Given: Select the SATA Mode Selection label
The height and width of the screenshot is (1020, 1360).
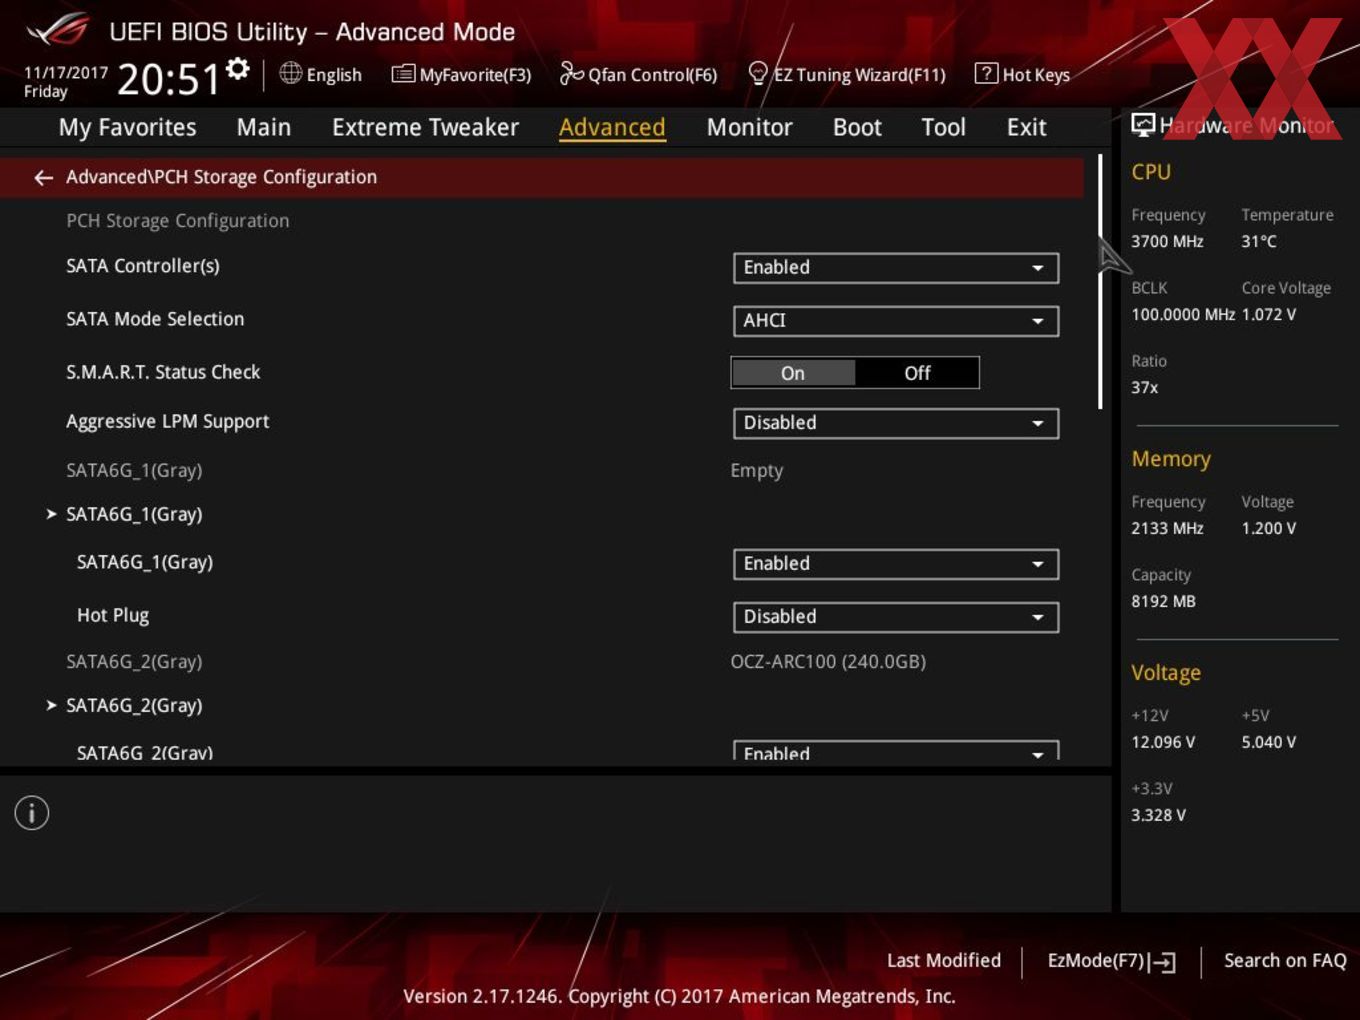Looking at the screenshot, I should (155, 319).
